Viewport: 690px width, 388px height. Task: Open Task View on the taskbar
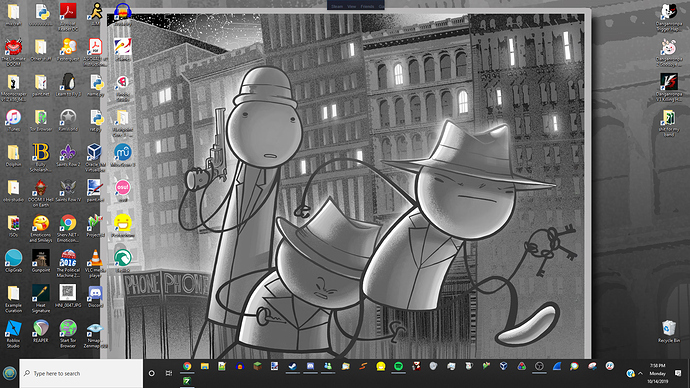point(169,373)
